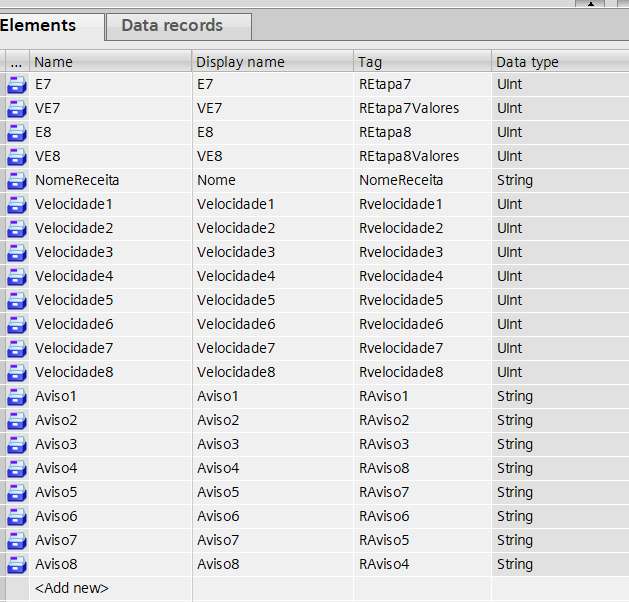The image size is (629, 602).
Task: Select the icon beside Aviso1
Action: pos(16,397)
